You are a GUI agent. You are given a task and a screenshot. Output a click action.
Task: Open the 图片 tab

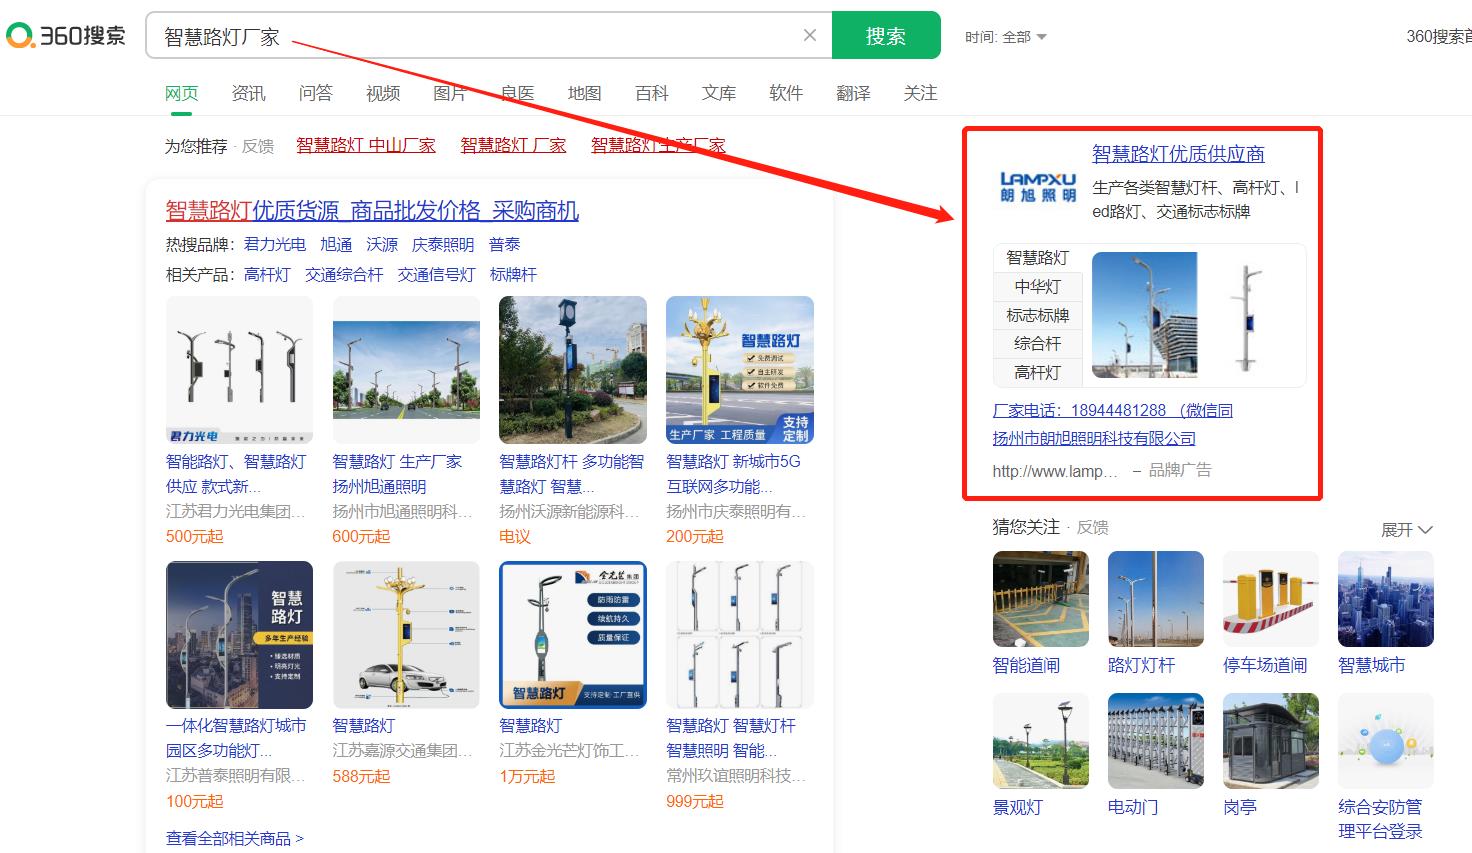[x=450, y=93]
